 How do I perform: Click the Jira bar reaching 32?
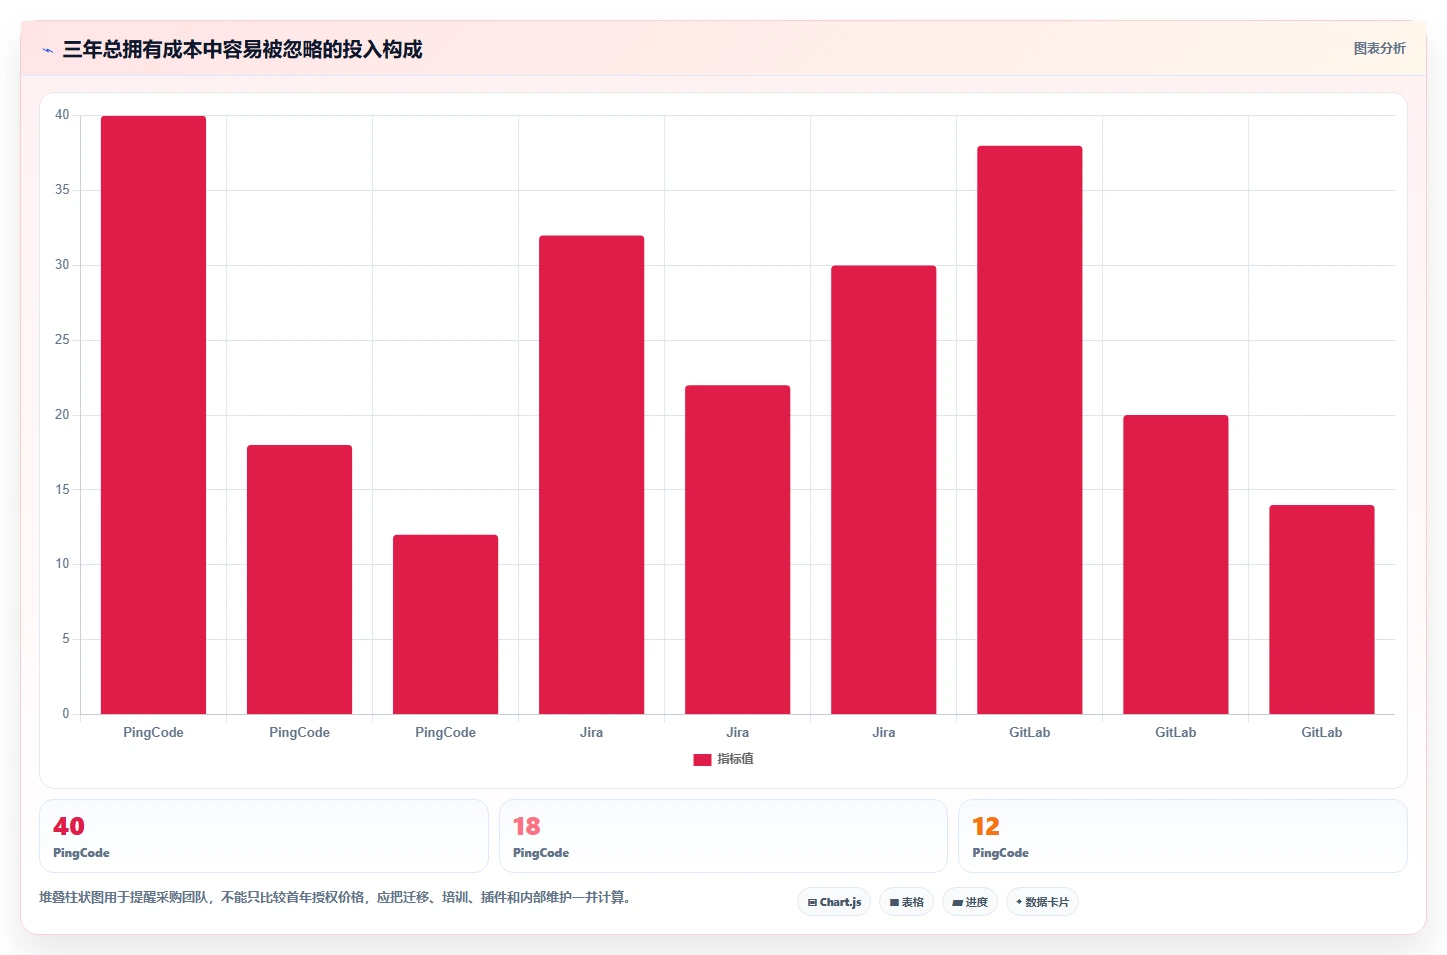point(591,475)
